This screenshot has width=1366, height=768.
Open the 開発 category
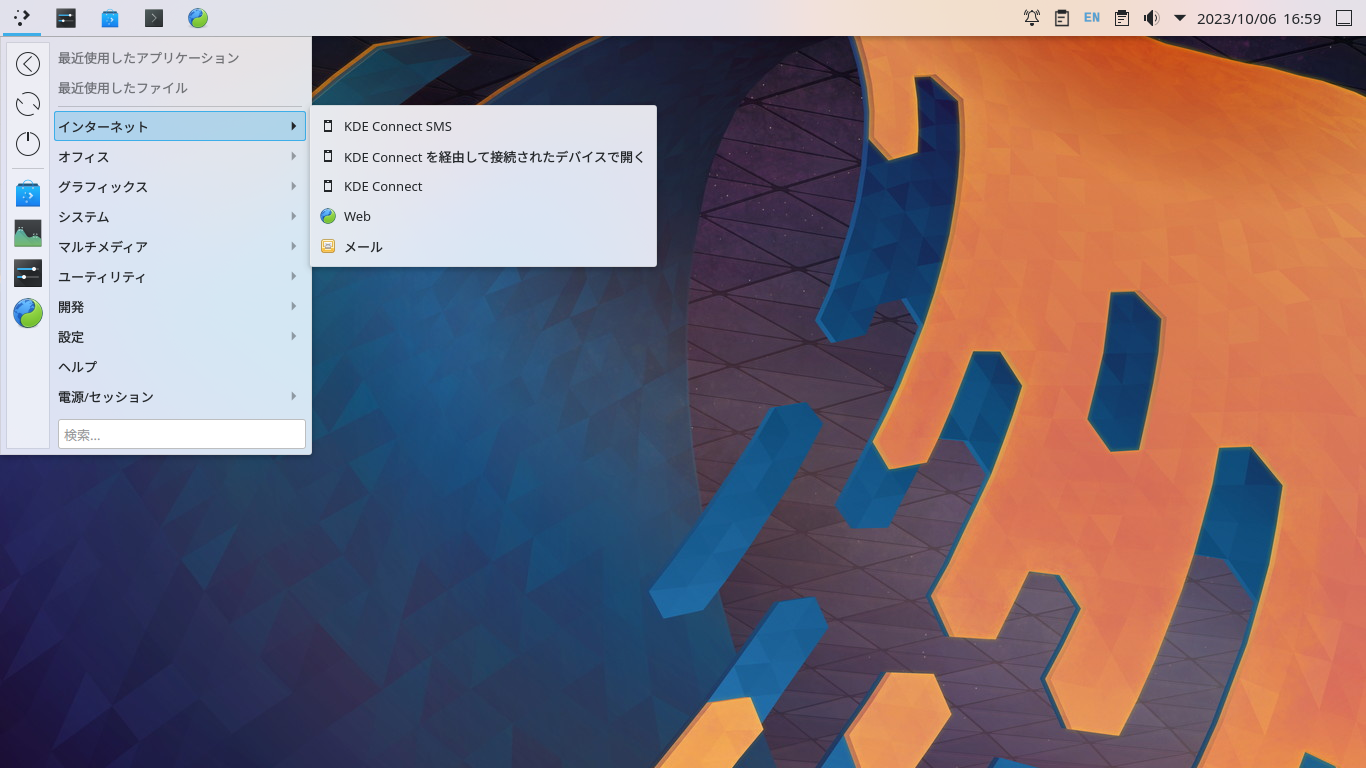180,306
